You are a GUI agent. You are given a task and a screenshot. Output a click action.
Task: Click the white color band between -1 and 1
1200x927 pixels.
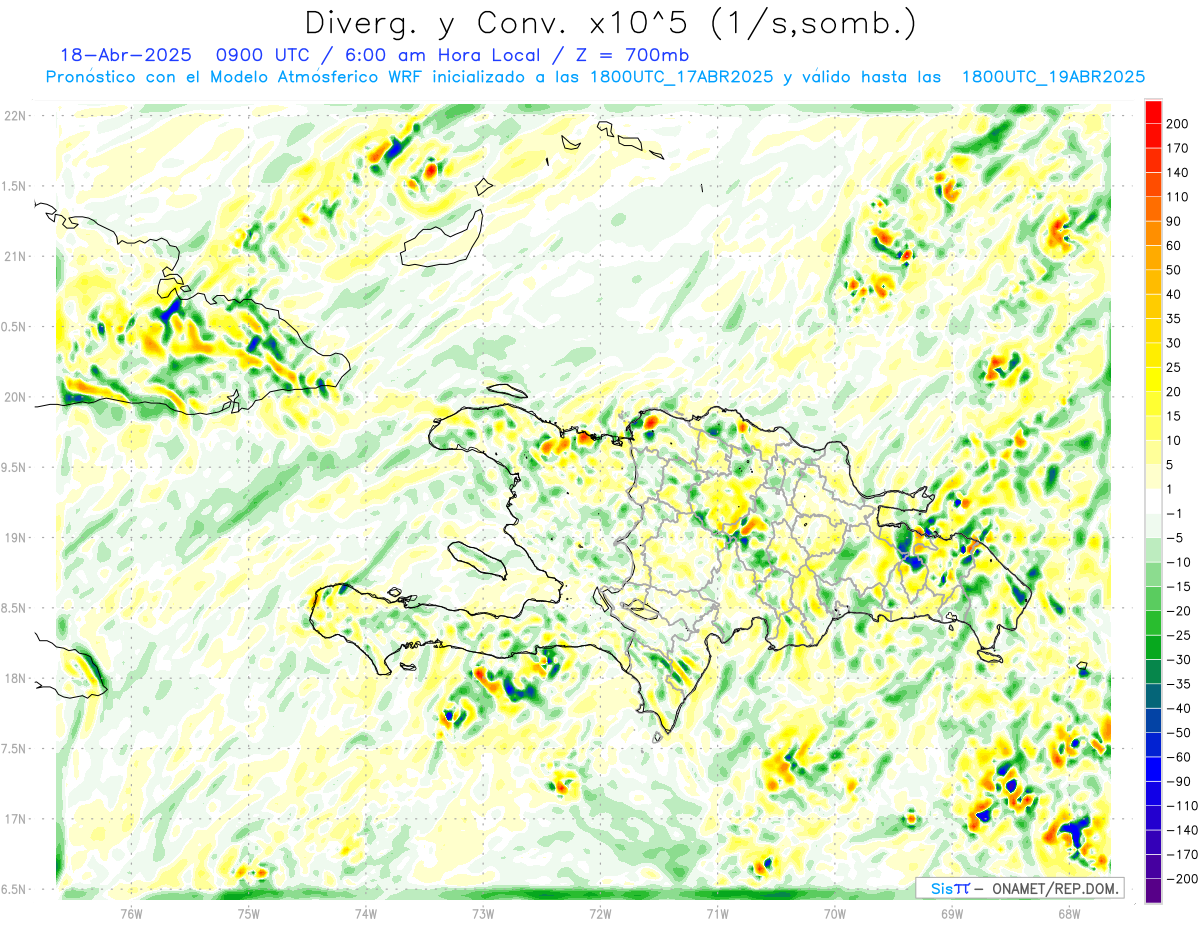(1154, 502)
